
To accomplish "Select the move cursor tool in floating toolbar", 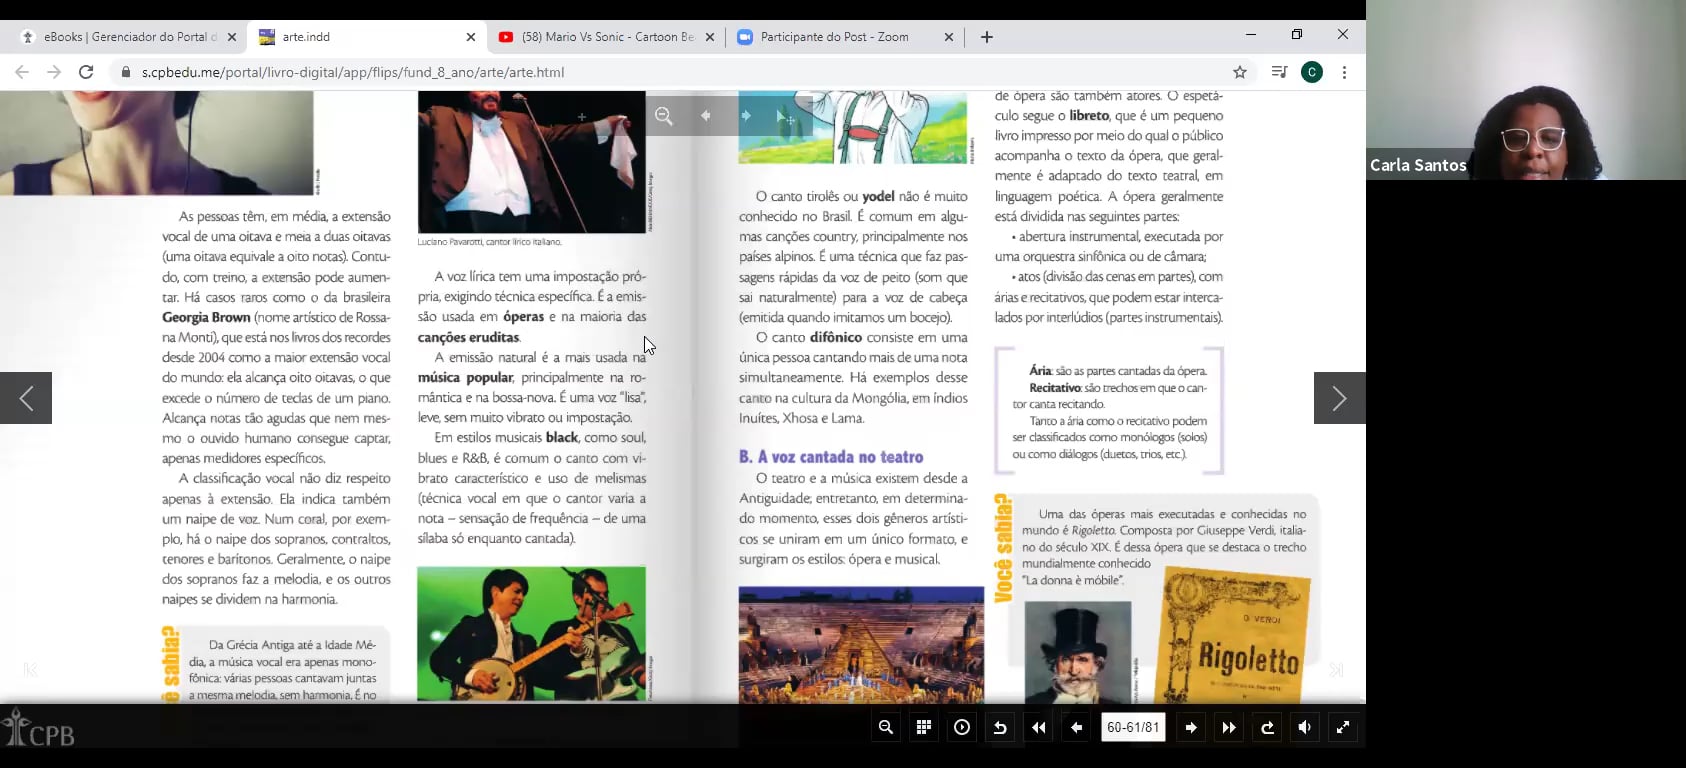I will [x=786, y=117].
